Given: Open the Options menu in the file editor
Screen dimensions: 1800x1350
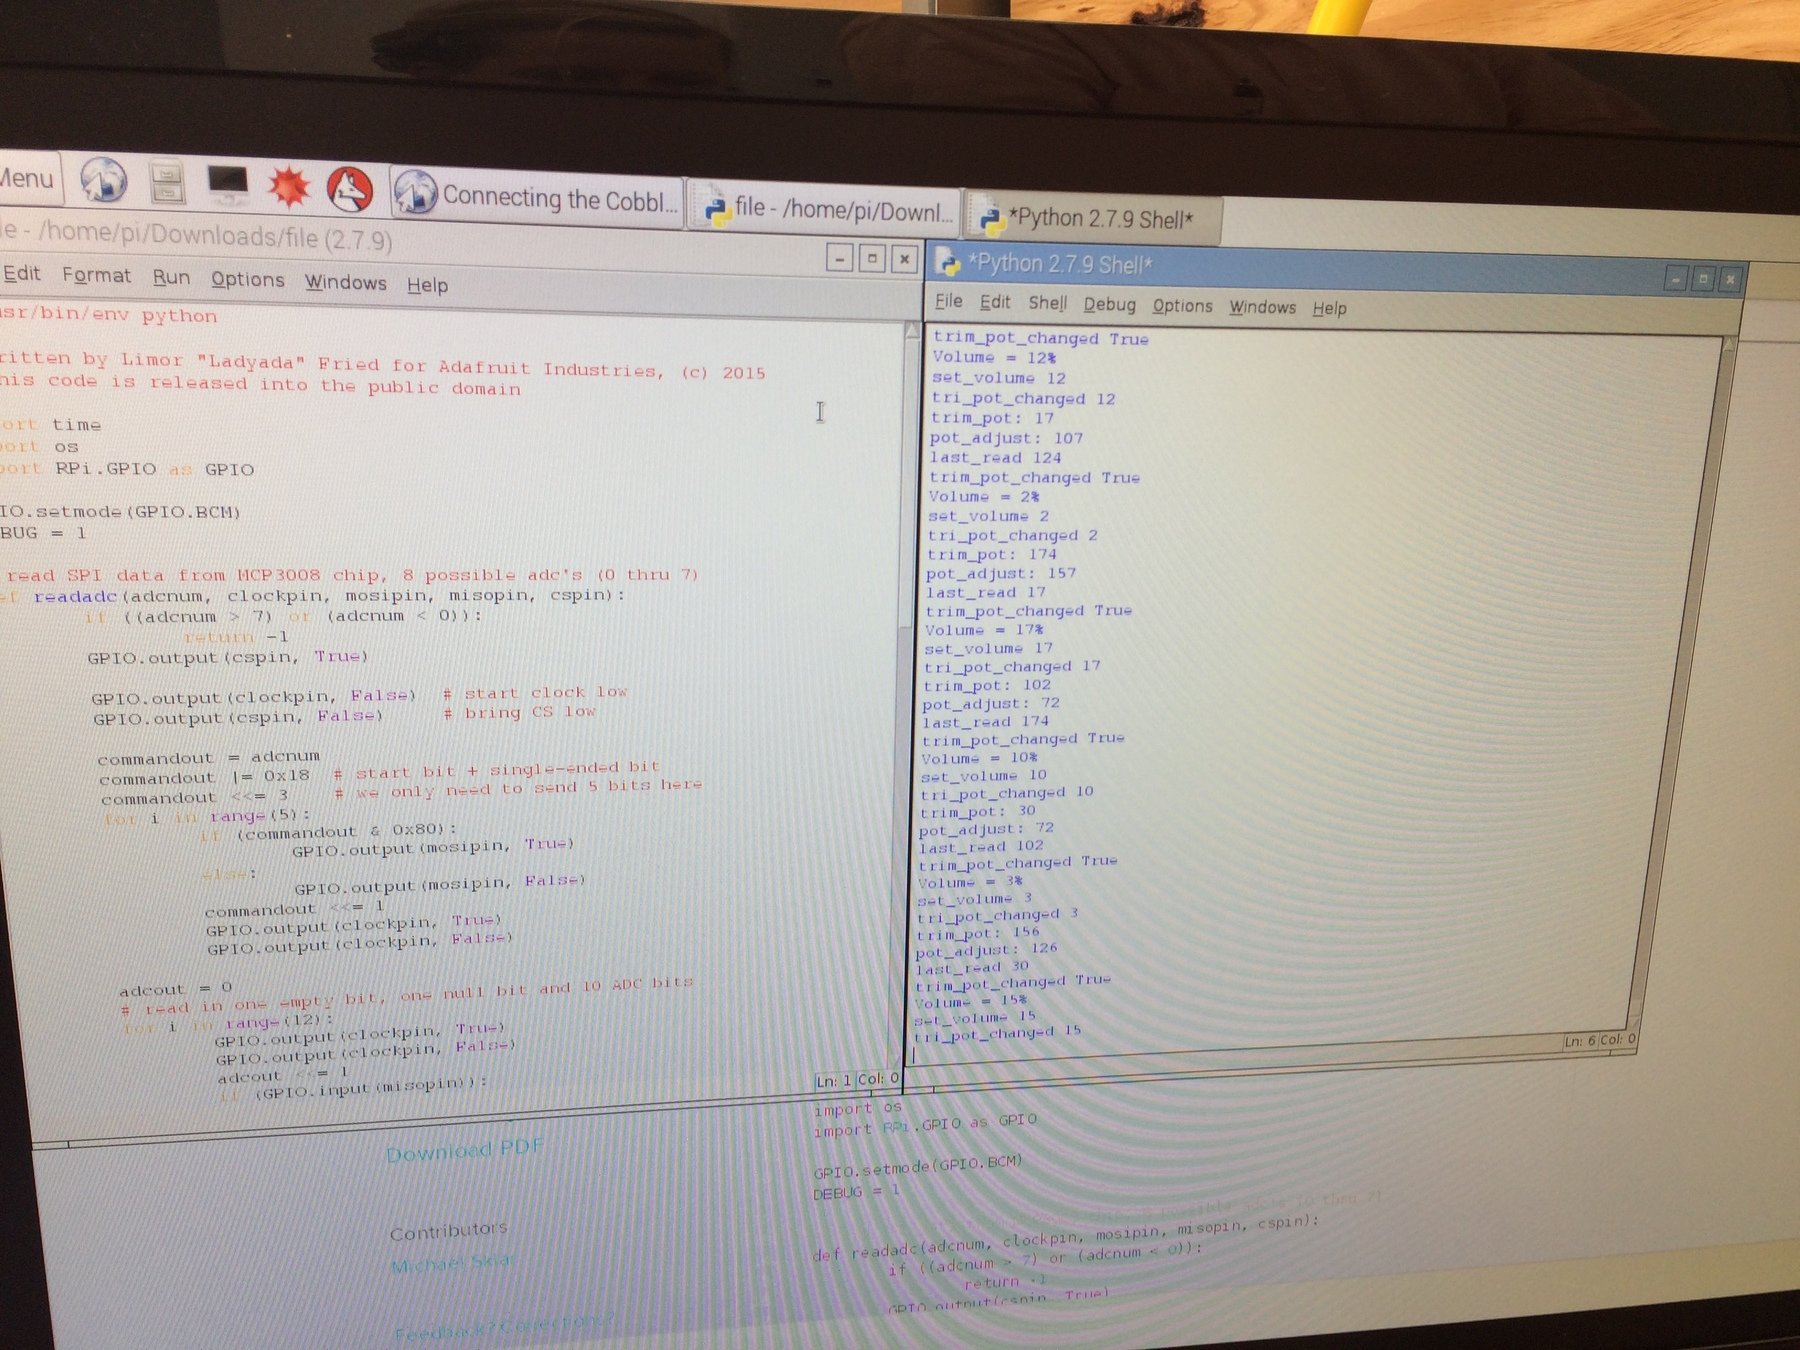Looking at the screenshot, I should (247, 280).
